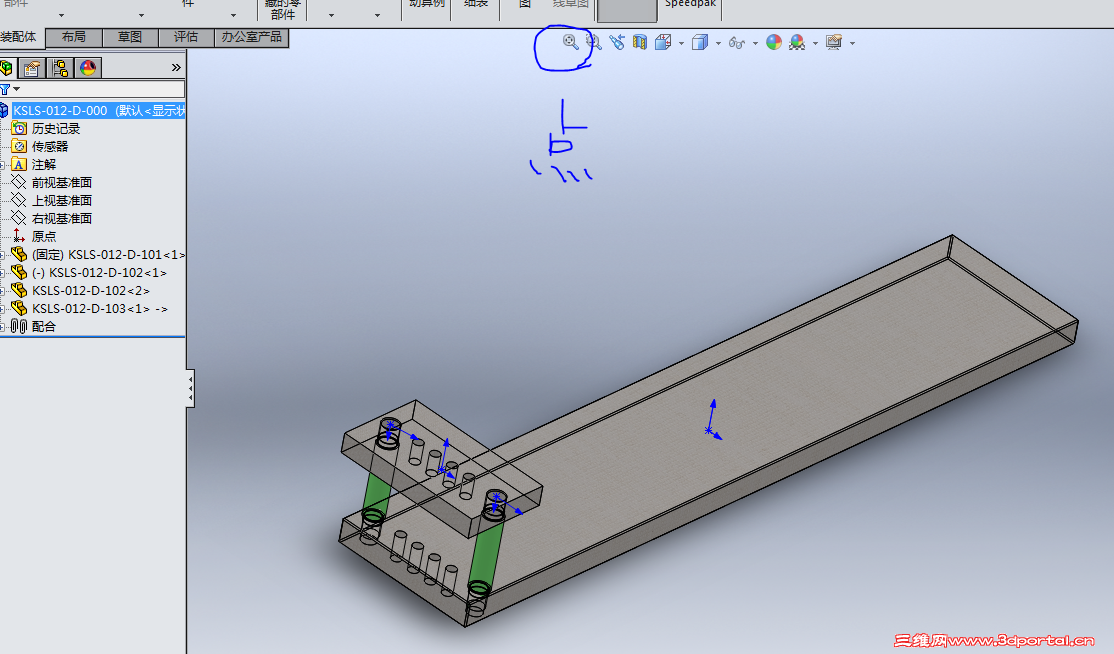1114x654 pixels.
Task: Expand the panel tabs with the » chevron
Action: coord(176,67)
